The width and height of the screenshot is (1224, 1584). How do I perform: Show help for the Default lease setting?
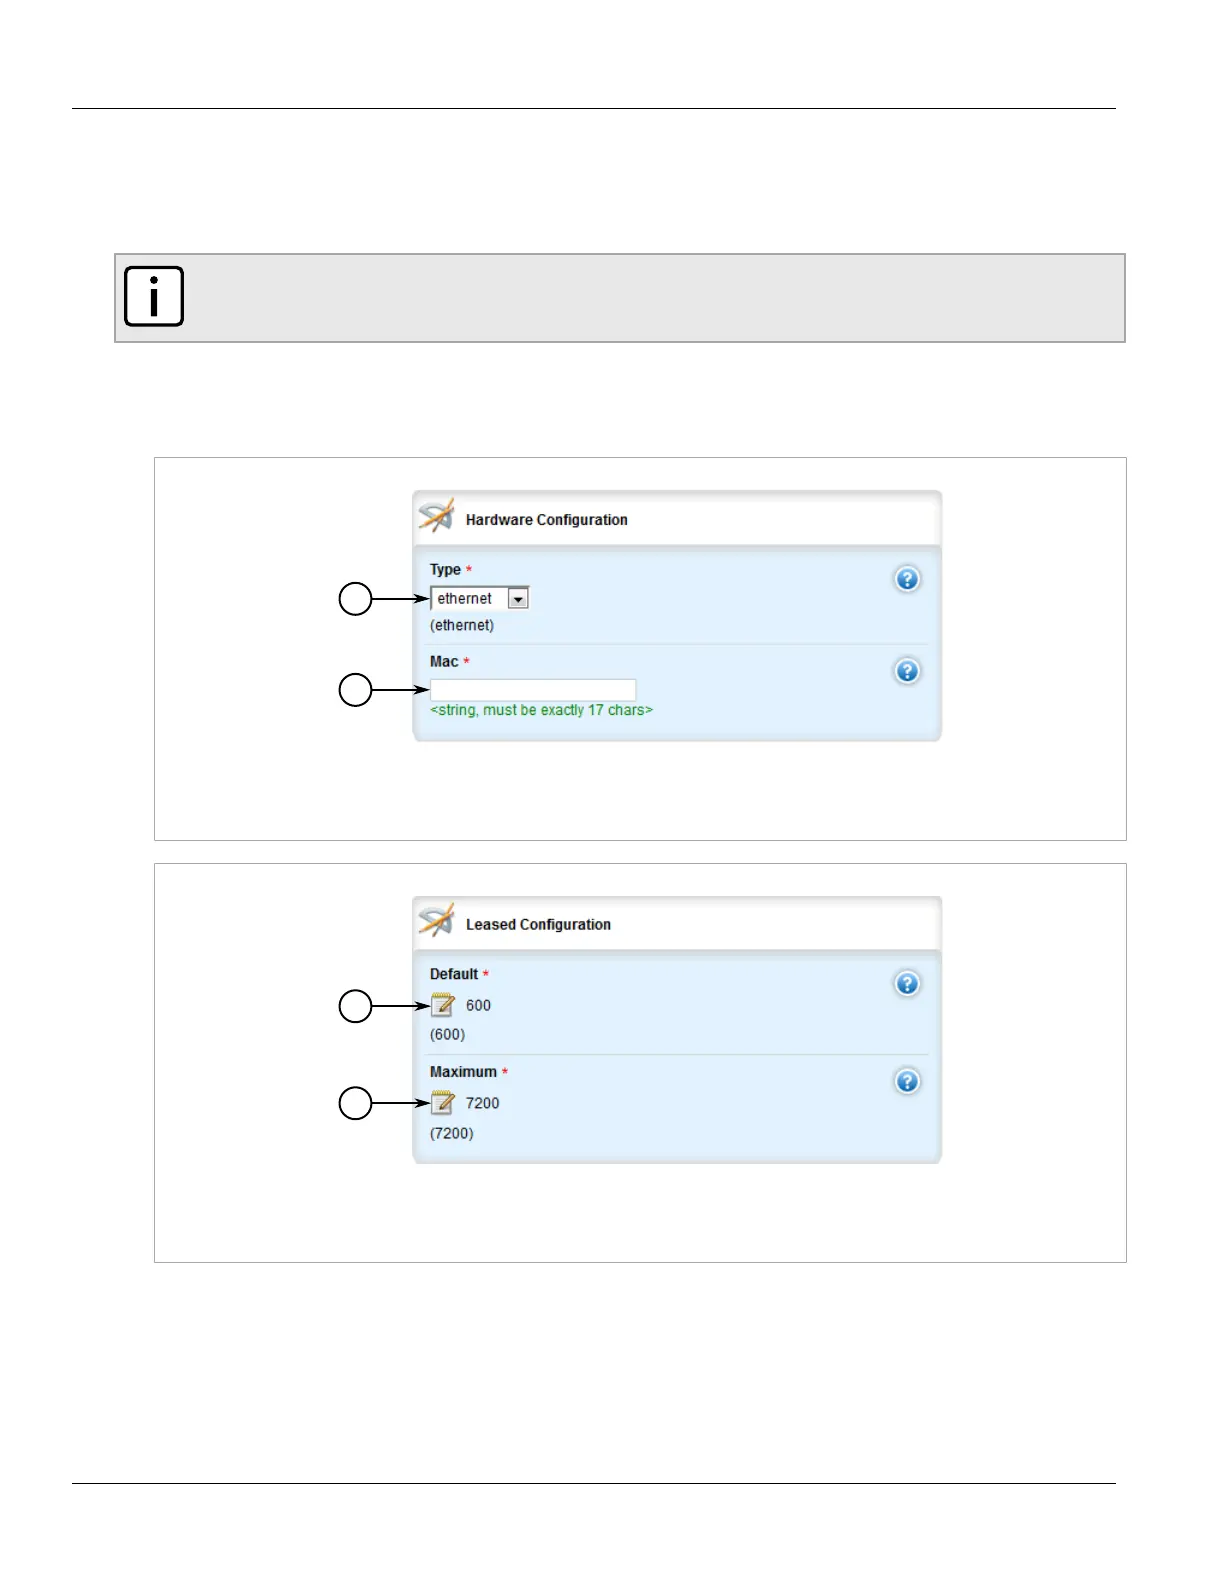click(x=907, y=984)
